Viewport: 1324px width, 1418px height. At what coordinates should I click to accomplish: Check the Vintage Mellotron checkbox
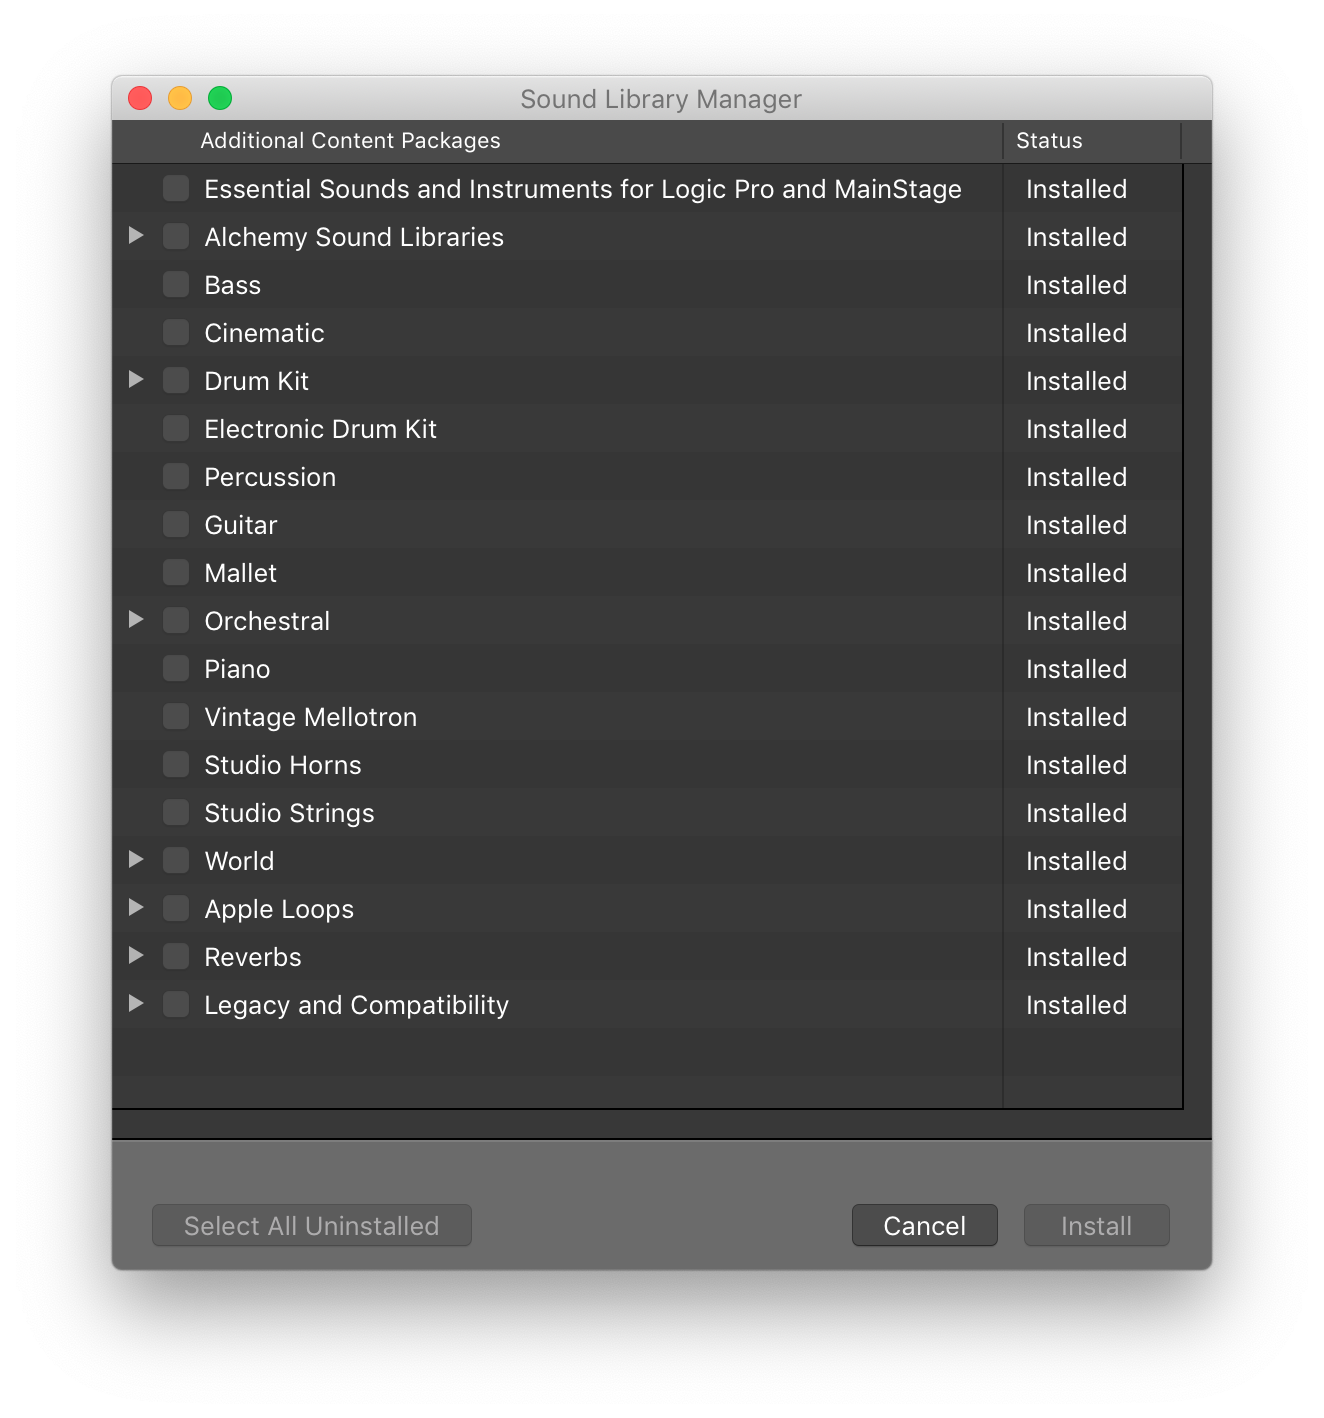[176, 717]
